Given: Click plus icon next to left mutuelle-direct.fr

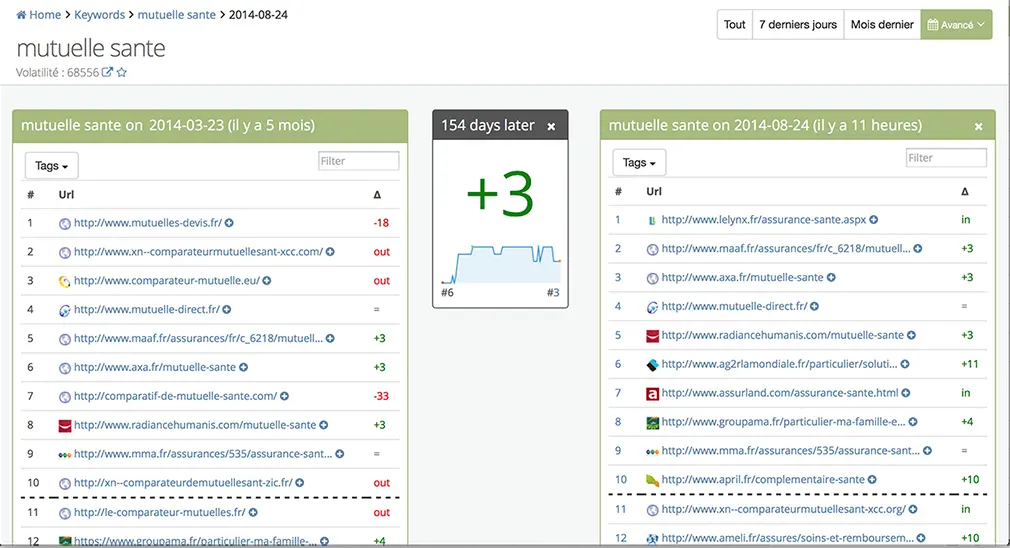Looking at the screenshot, I should [x=227, y=310].
